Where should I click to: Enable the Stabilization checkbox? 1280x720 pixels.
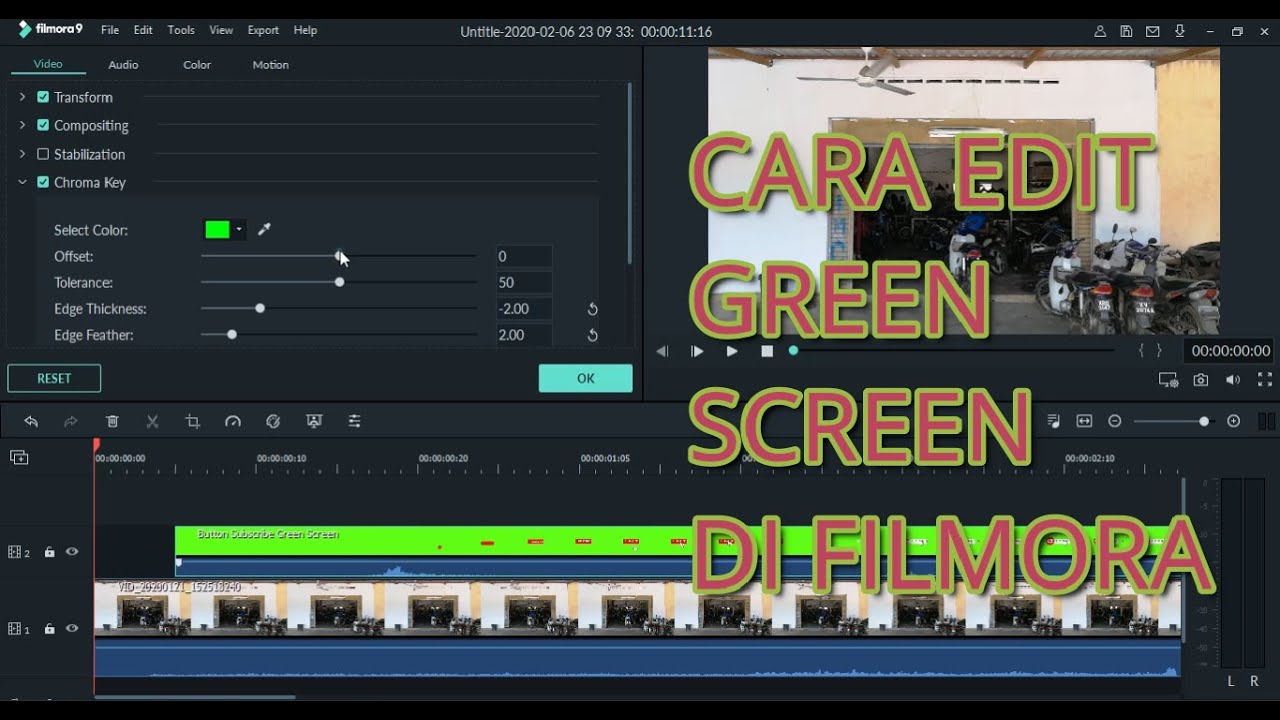(x=43, y=154)
